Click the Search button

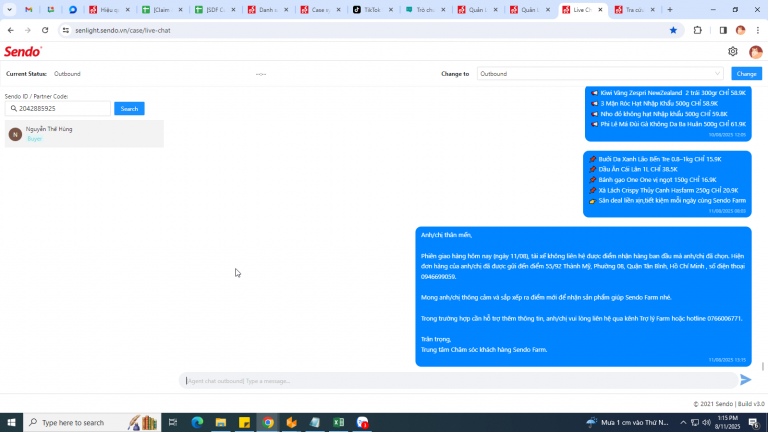[x=129, y=109]
